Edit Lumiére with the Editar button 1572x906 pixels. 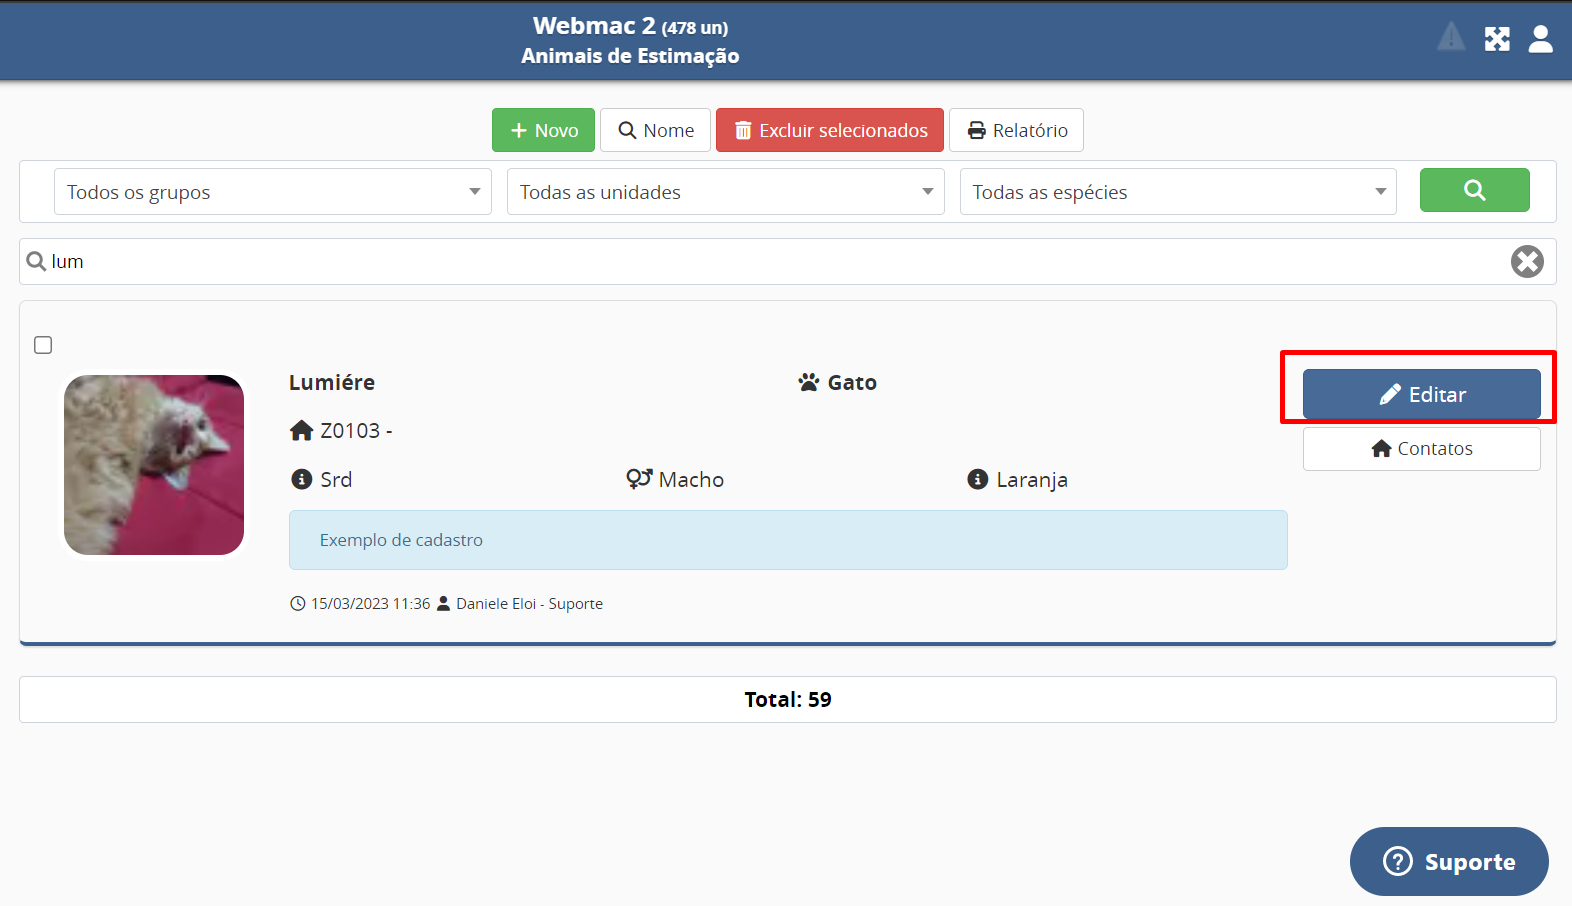coord(1421,394)
